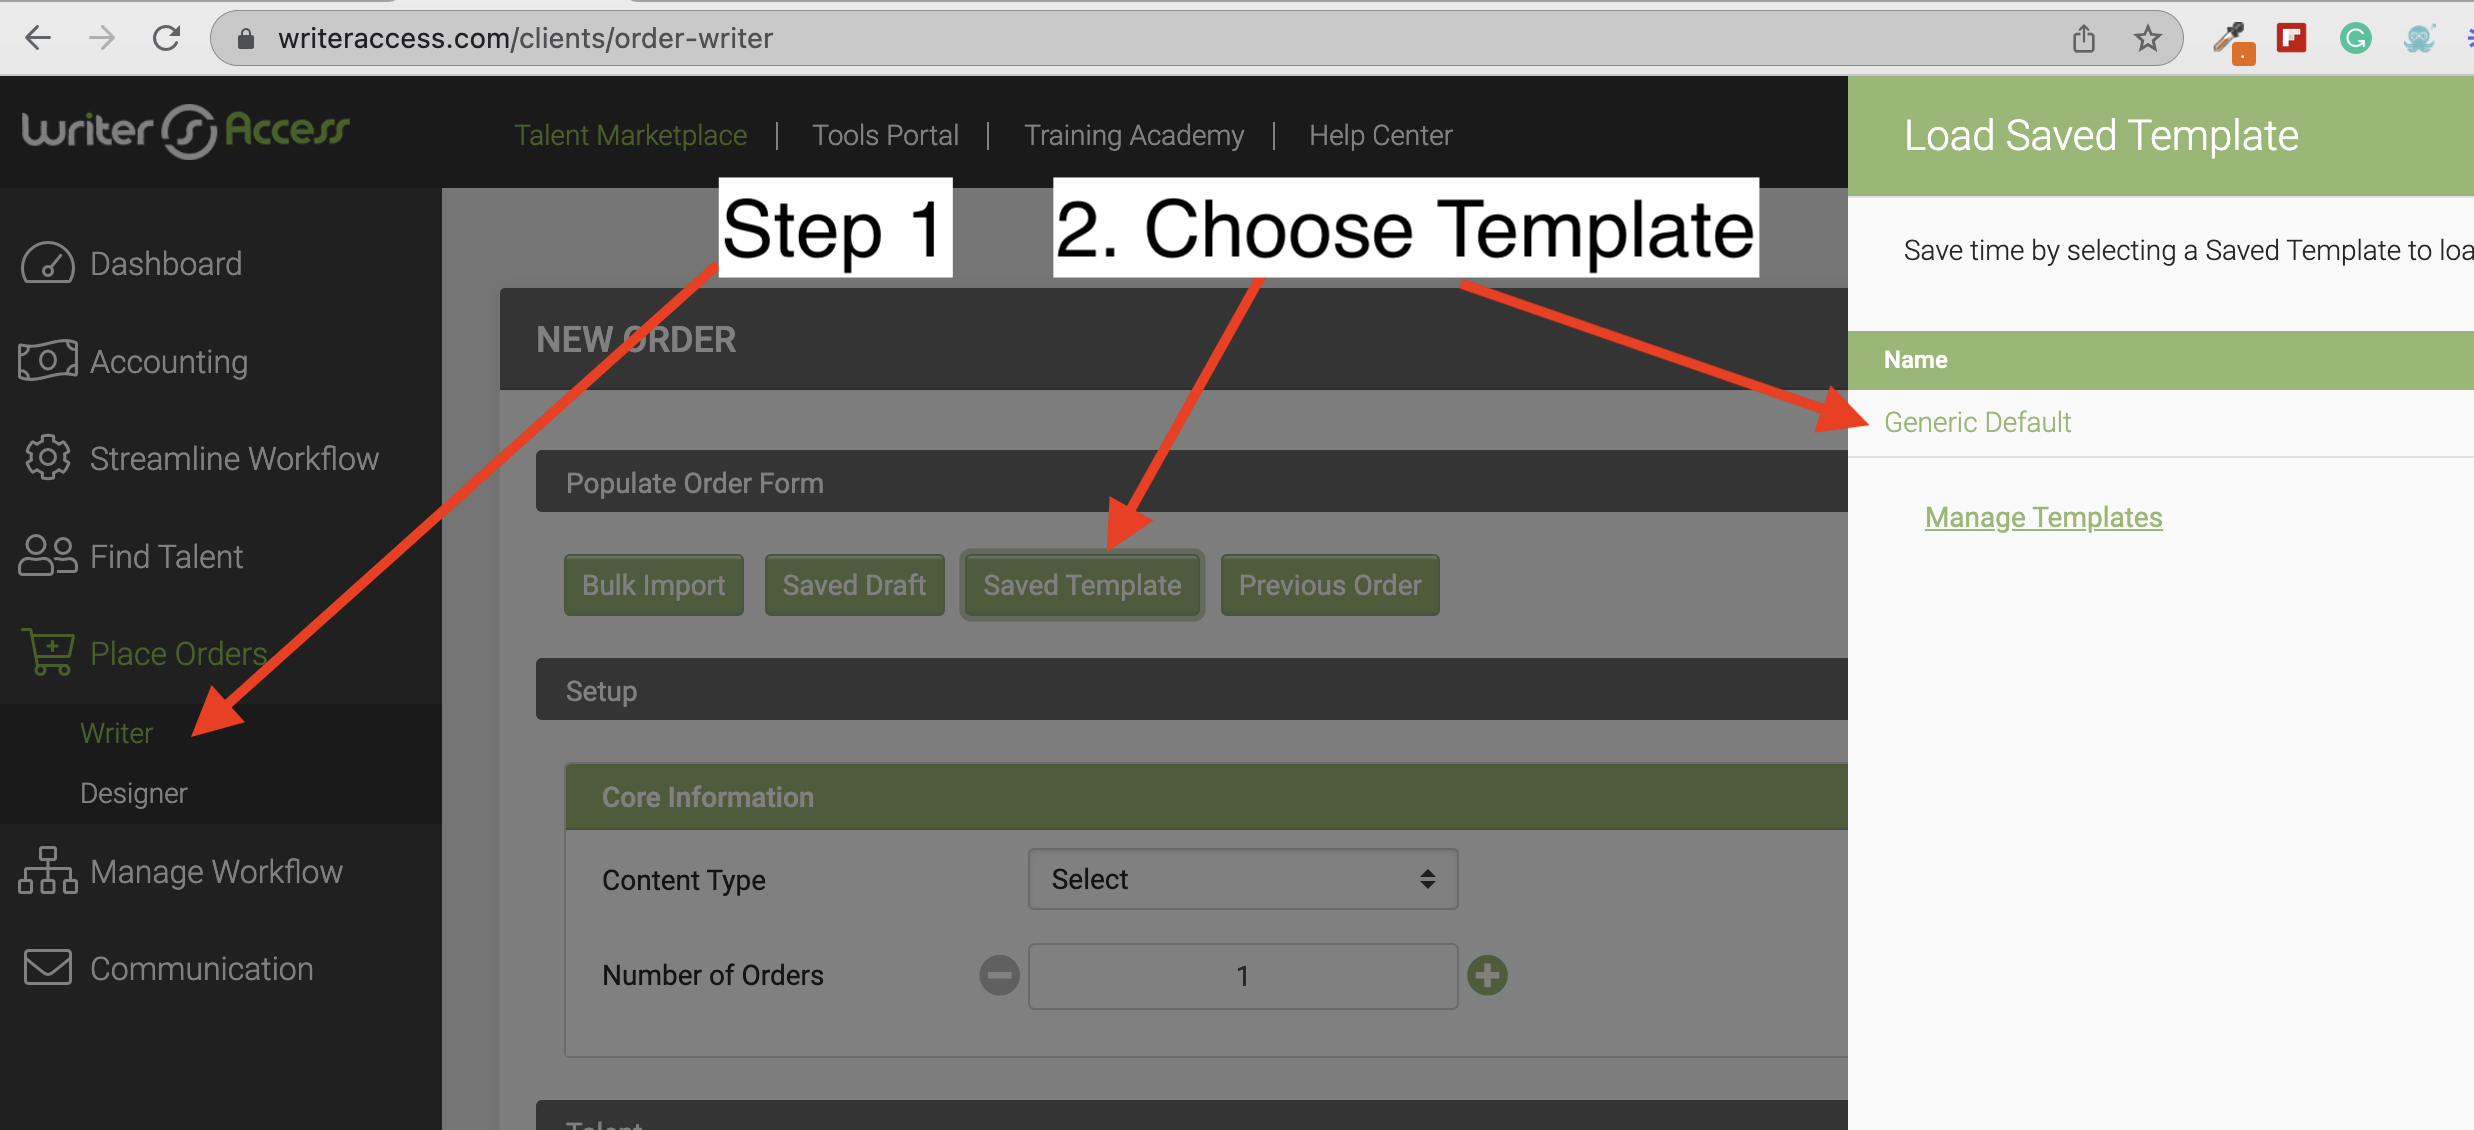Open the Flipboard extension icon
Viewport: 2474px width, 1130px height.
(x=2292, y=39)
